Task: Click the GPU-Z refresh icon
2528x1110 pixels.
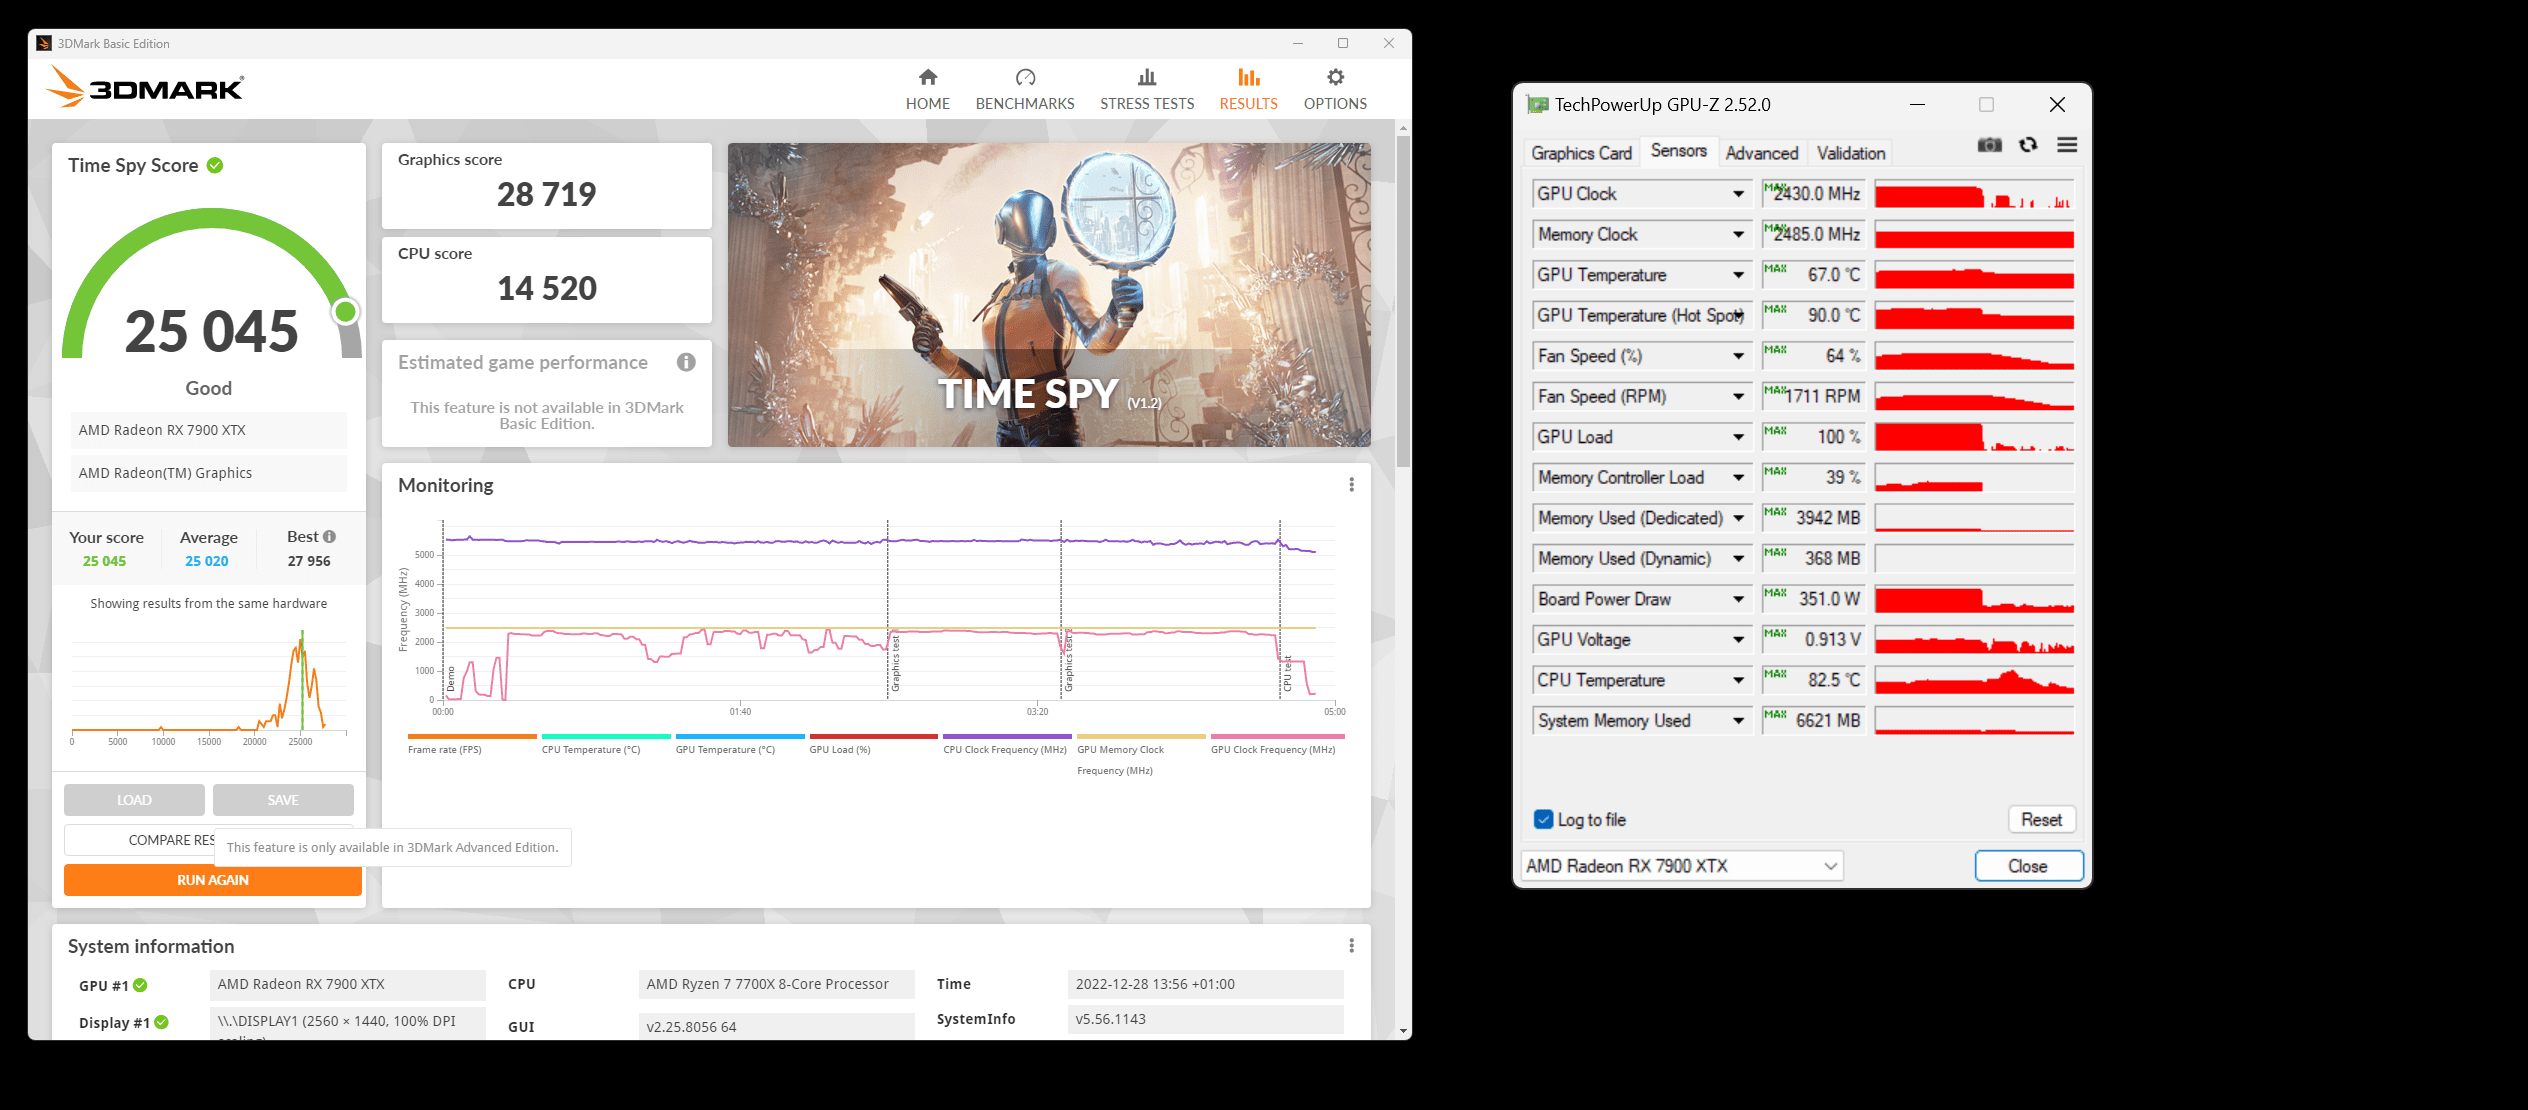Action: 2028,145
